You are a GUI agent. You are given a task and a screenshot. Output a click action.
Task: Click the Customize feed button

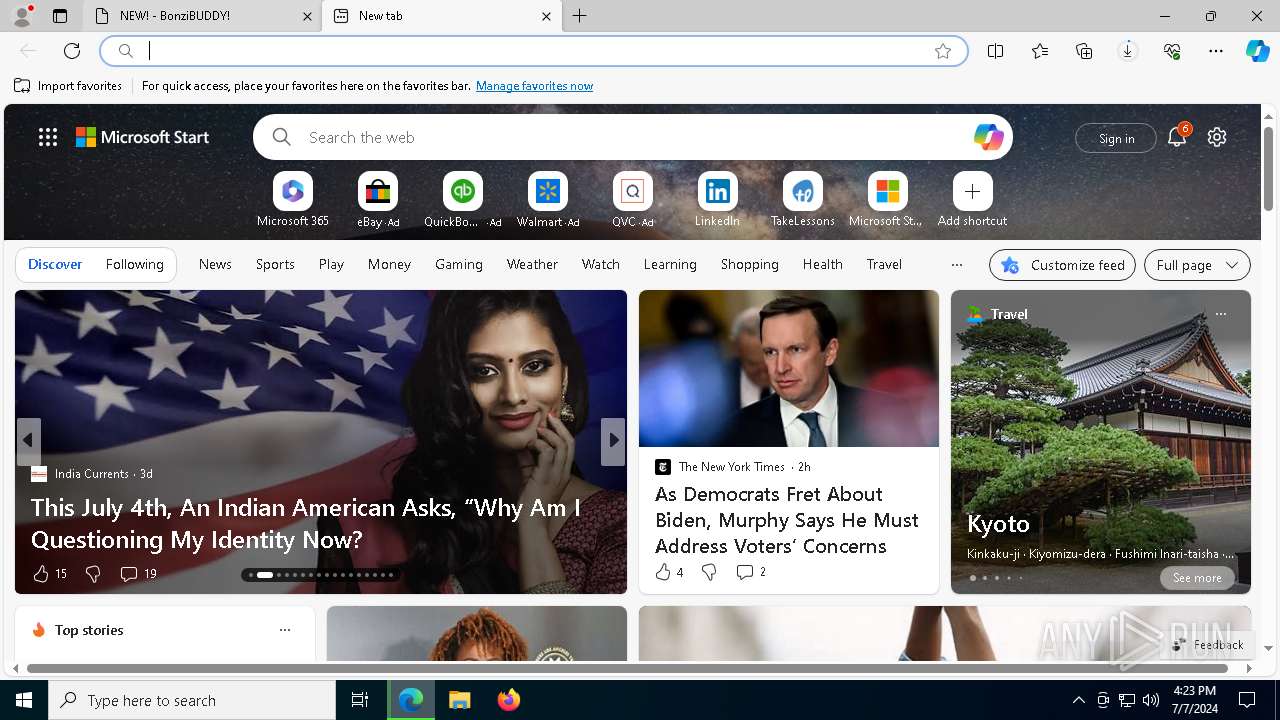(x=1062, y=265)
